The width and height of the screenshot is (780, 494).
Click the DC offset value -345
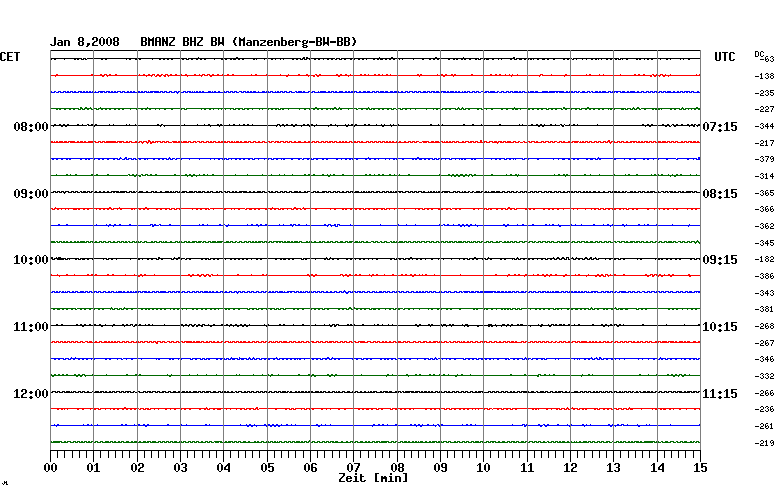coord(765,243)
